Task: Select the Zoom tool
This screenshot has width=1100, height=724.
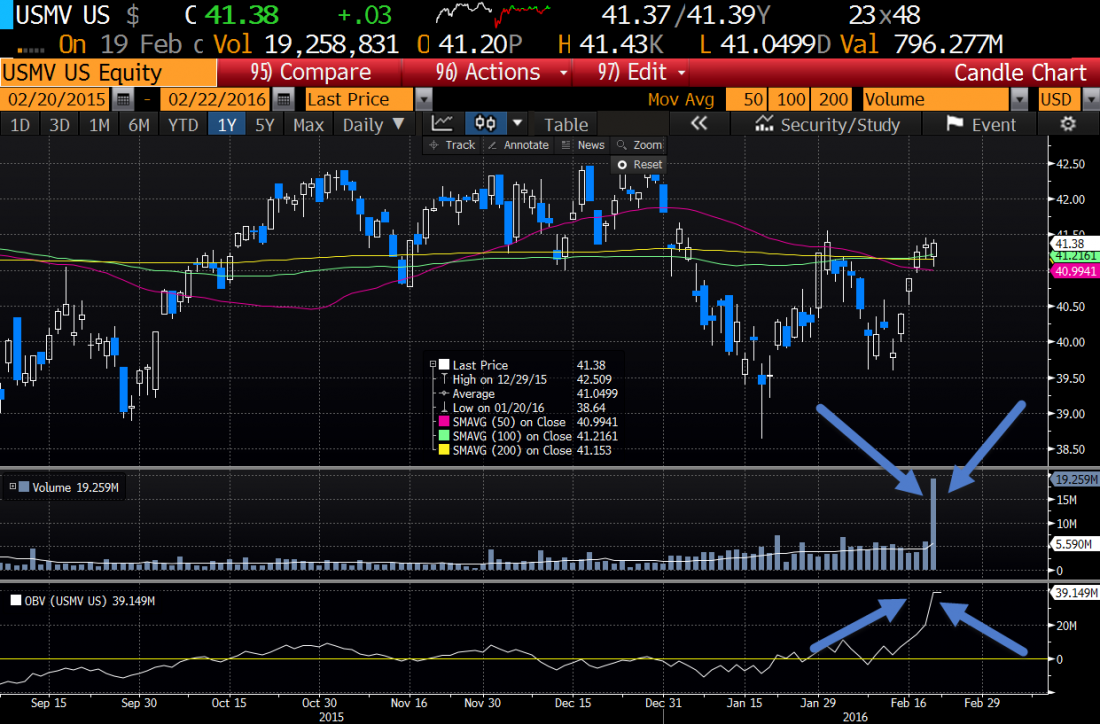Action: 640,145
